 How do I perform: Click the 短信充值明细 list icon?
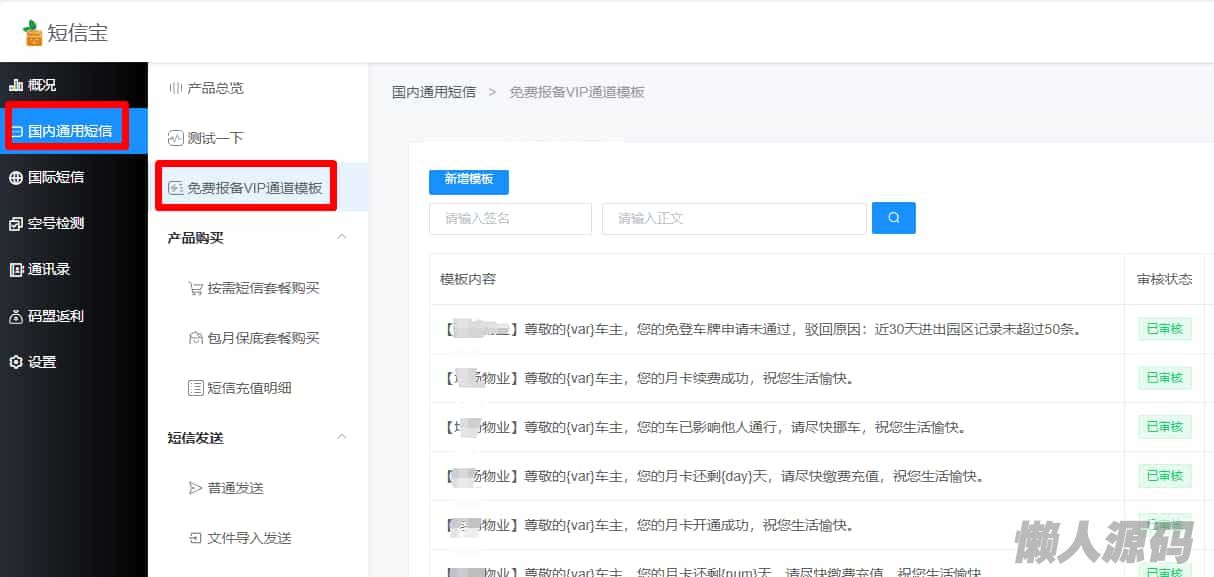click(x=196, y=388)
